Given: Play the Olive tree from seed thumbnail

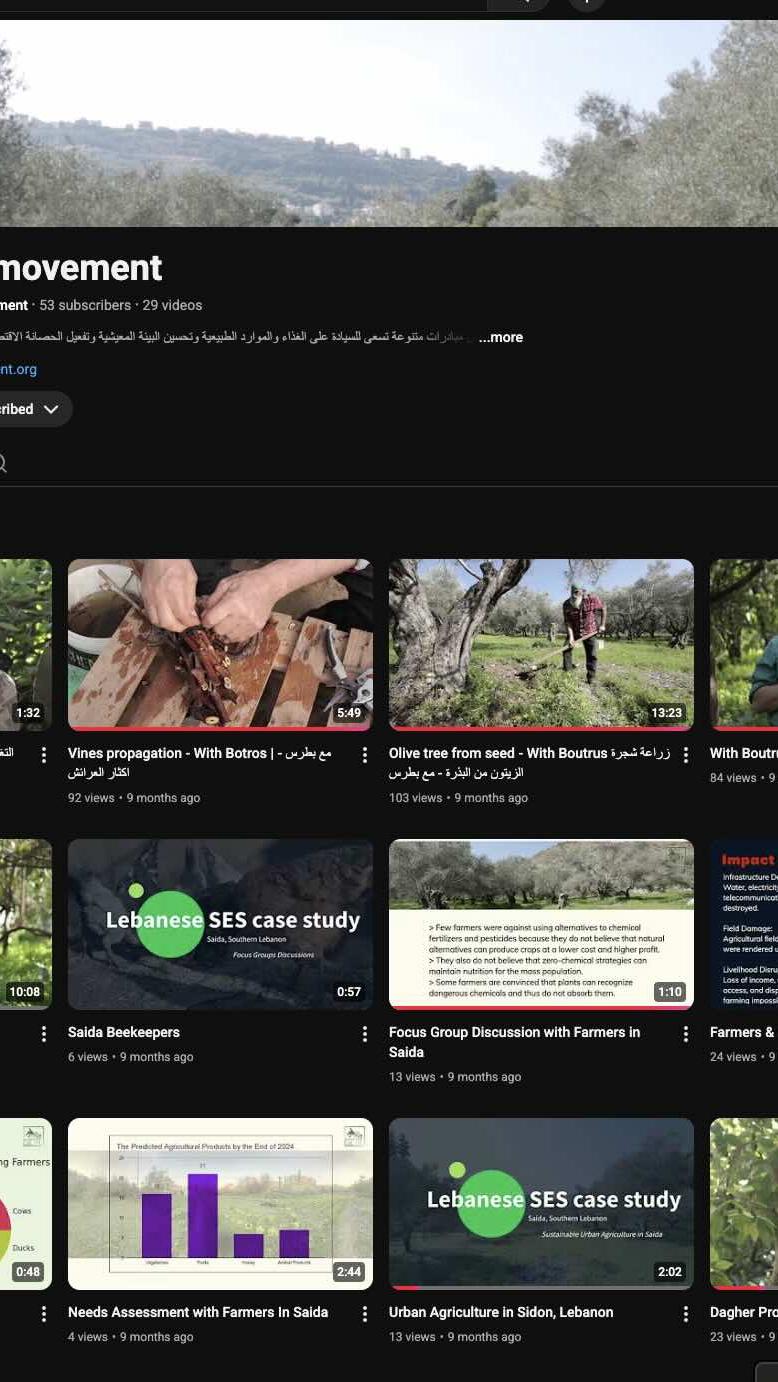Looking at the screenshot, I should click(541, 644).
